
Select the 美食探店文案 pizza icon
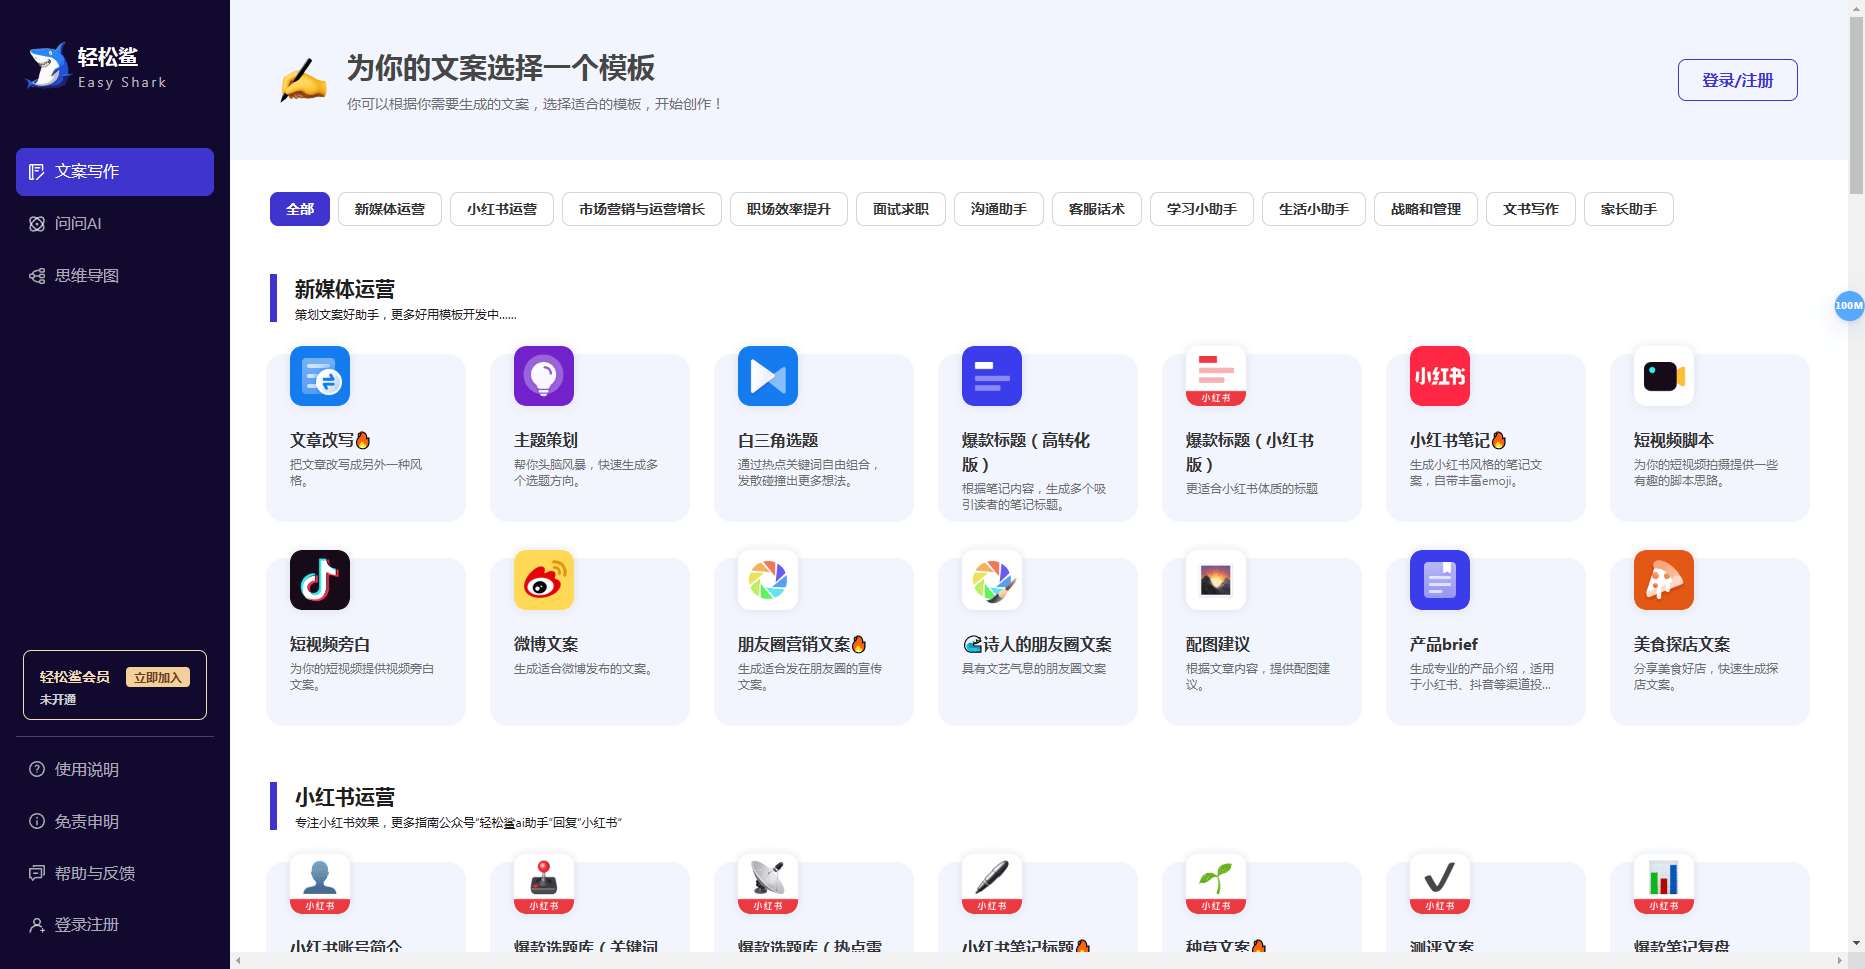point(1664,580)
